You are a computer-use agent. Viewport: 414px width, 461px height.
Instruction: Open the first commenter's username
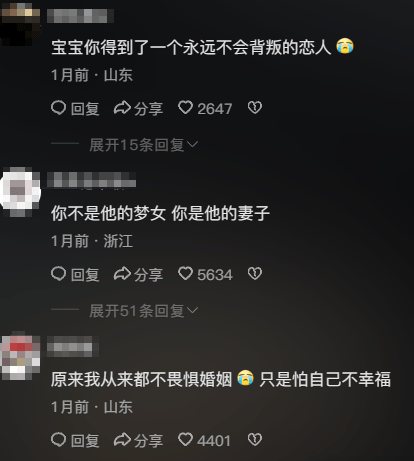80,16
